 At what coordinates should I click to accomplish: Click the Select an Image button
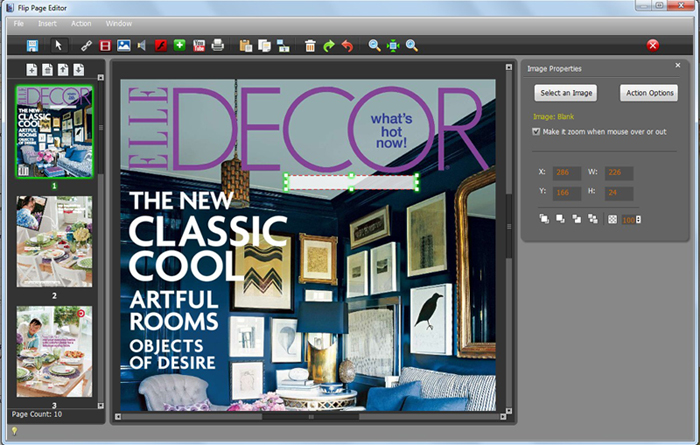click(x=566, y=93)
